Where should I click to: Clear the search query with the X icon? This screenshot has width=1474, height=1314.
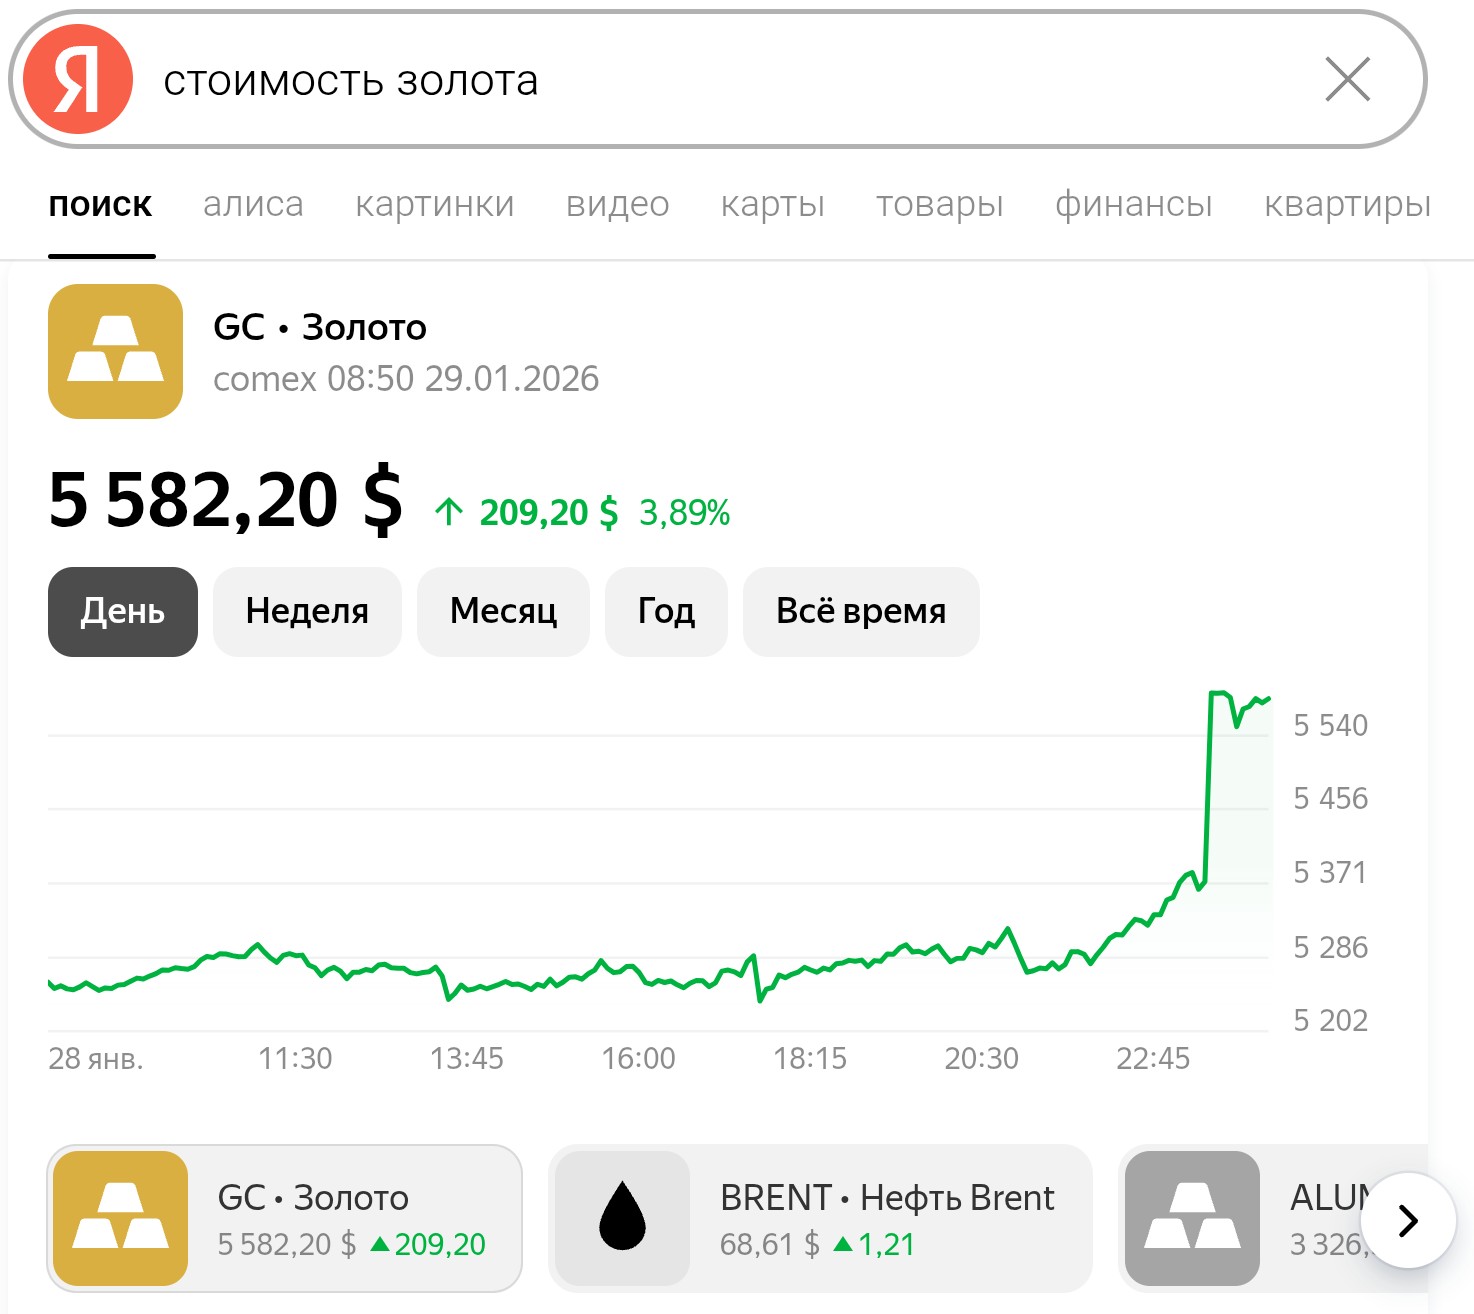point(1347,80)
